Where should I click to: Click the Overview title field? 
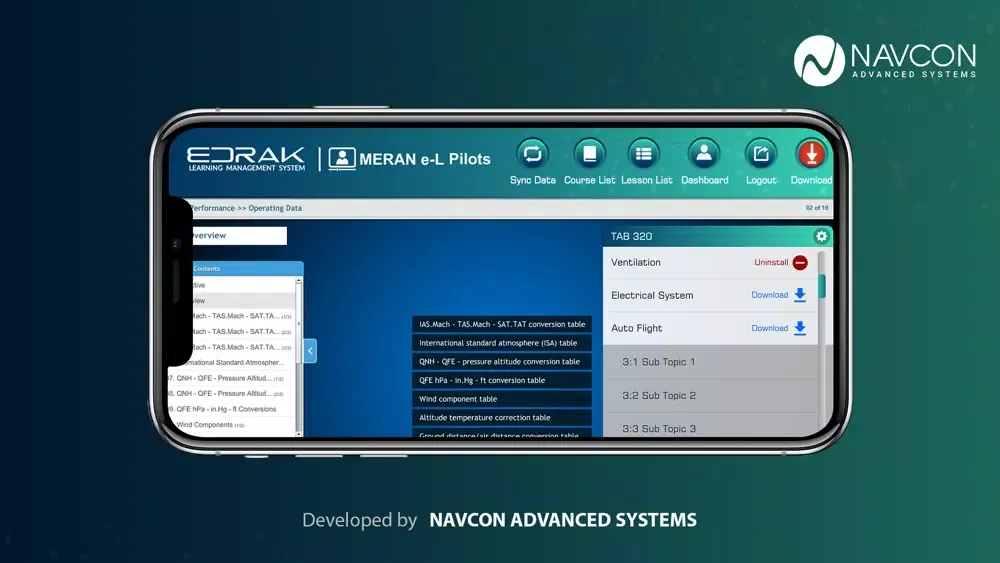(x=240, y=235)
